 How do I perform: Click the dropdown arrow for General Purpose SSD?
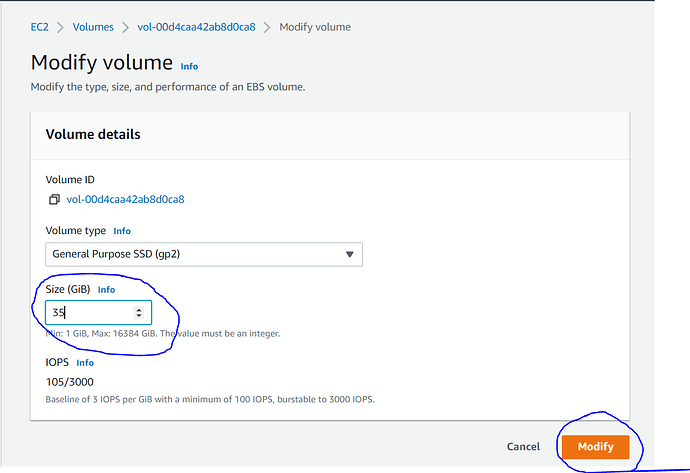pos(349,254)
